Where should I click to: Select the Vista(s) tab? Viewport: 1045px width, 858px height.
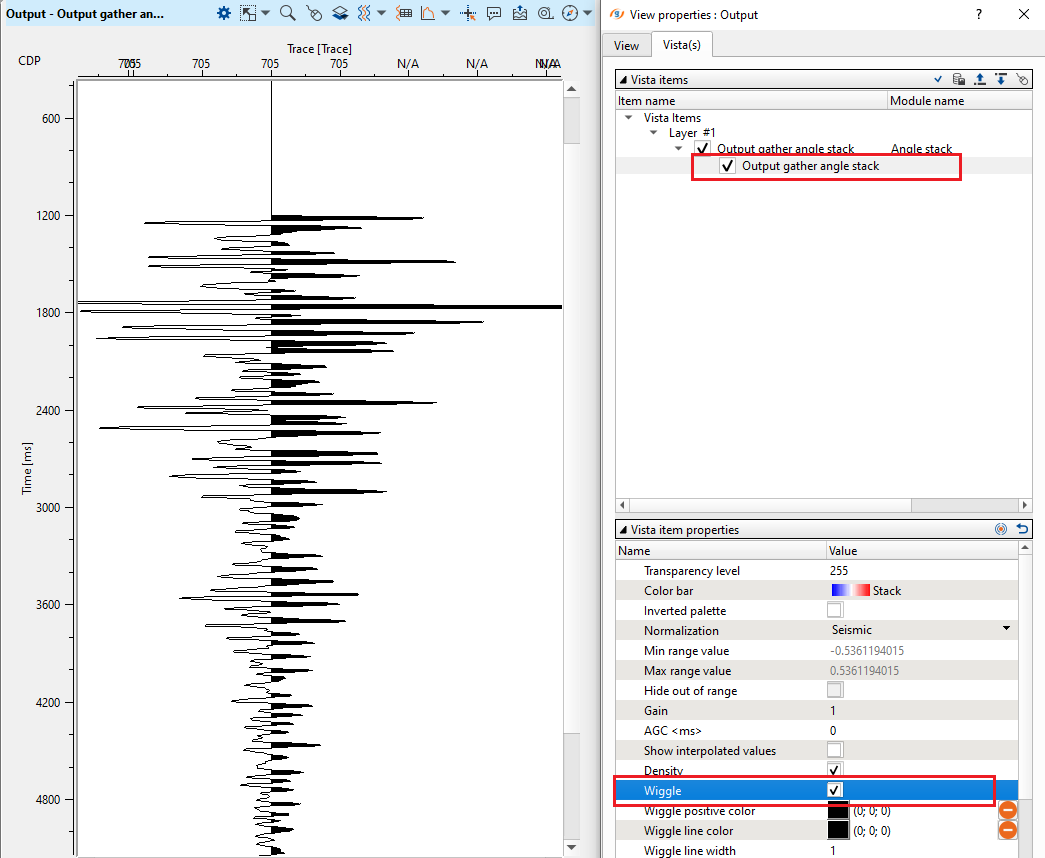tap(681, 45)
